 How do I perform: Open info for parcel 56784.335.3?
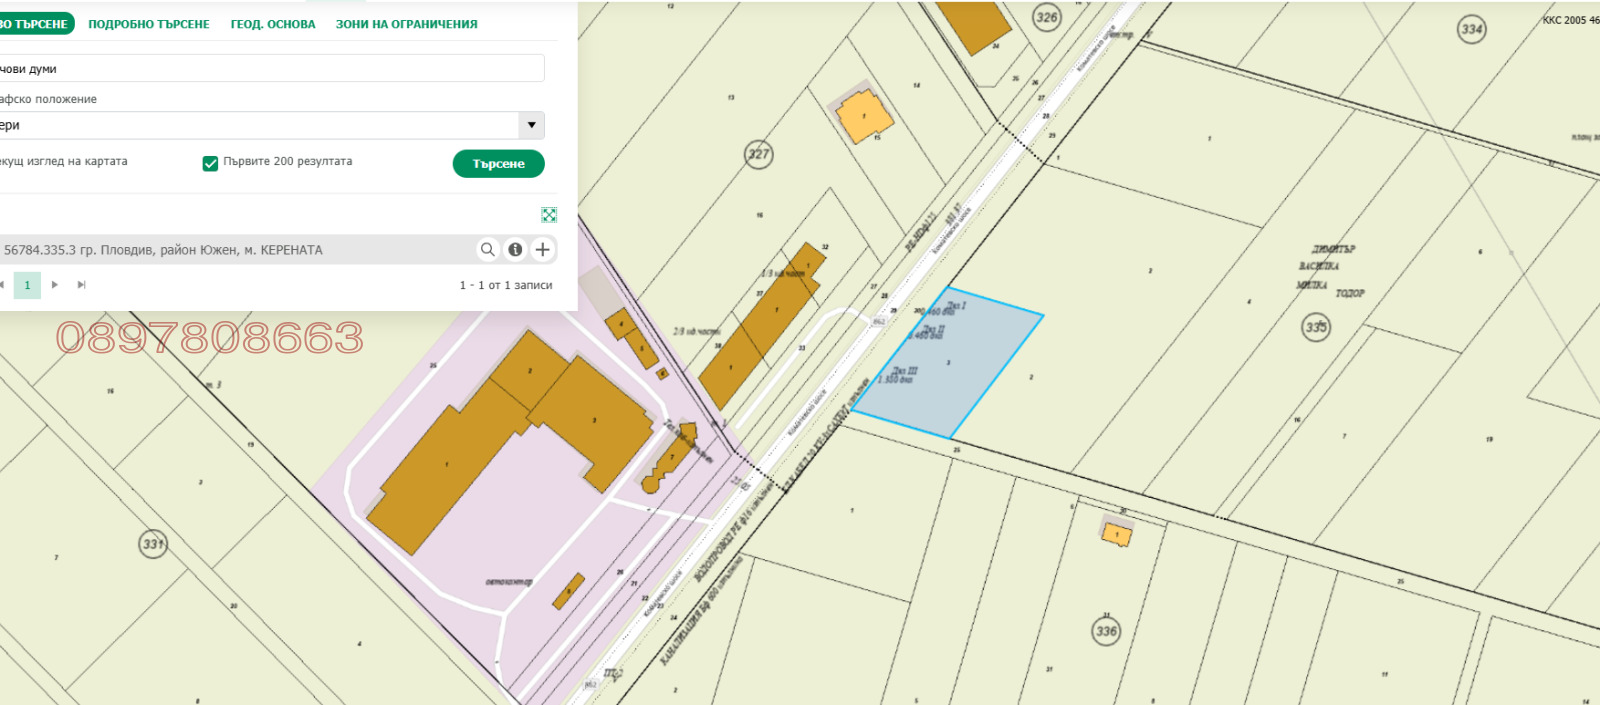[x=515, y=250]
